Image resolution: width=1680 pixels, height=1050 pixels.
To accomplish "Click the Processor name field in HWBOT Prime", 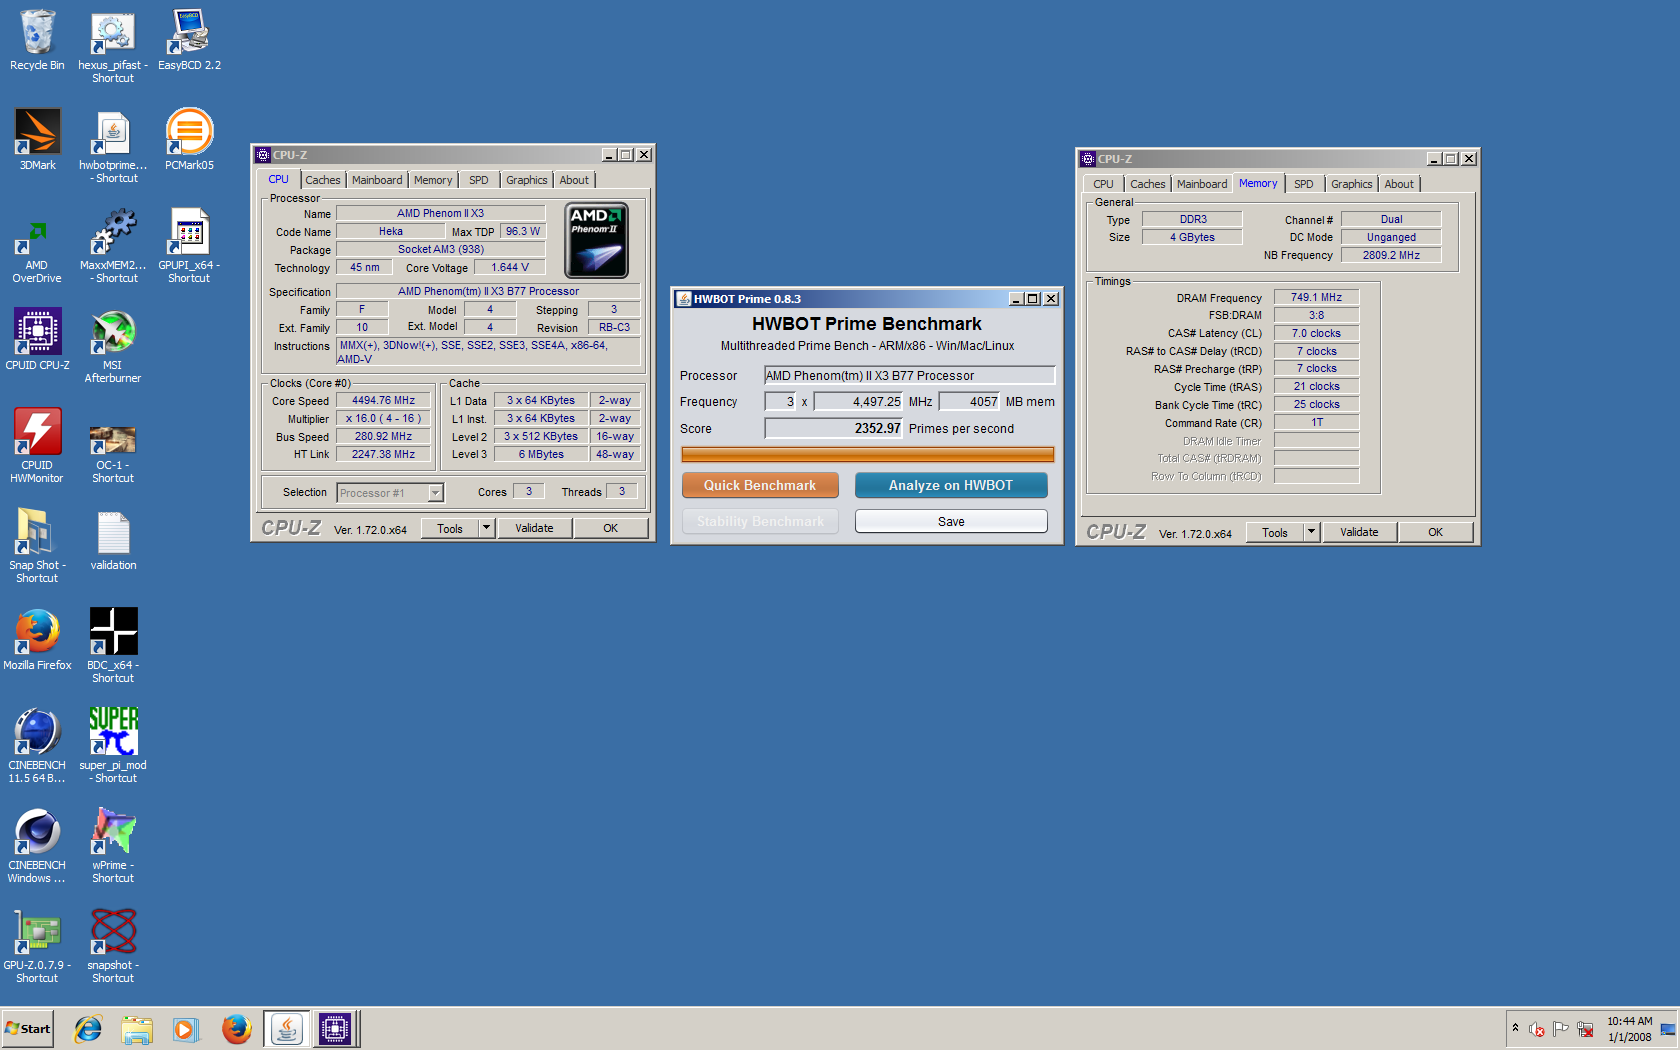I will (x=910, y=375).
